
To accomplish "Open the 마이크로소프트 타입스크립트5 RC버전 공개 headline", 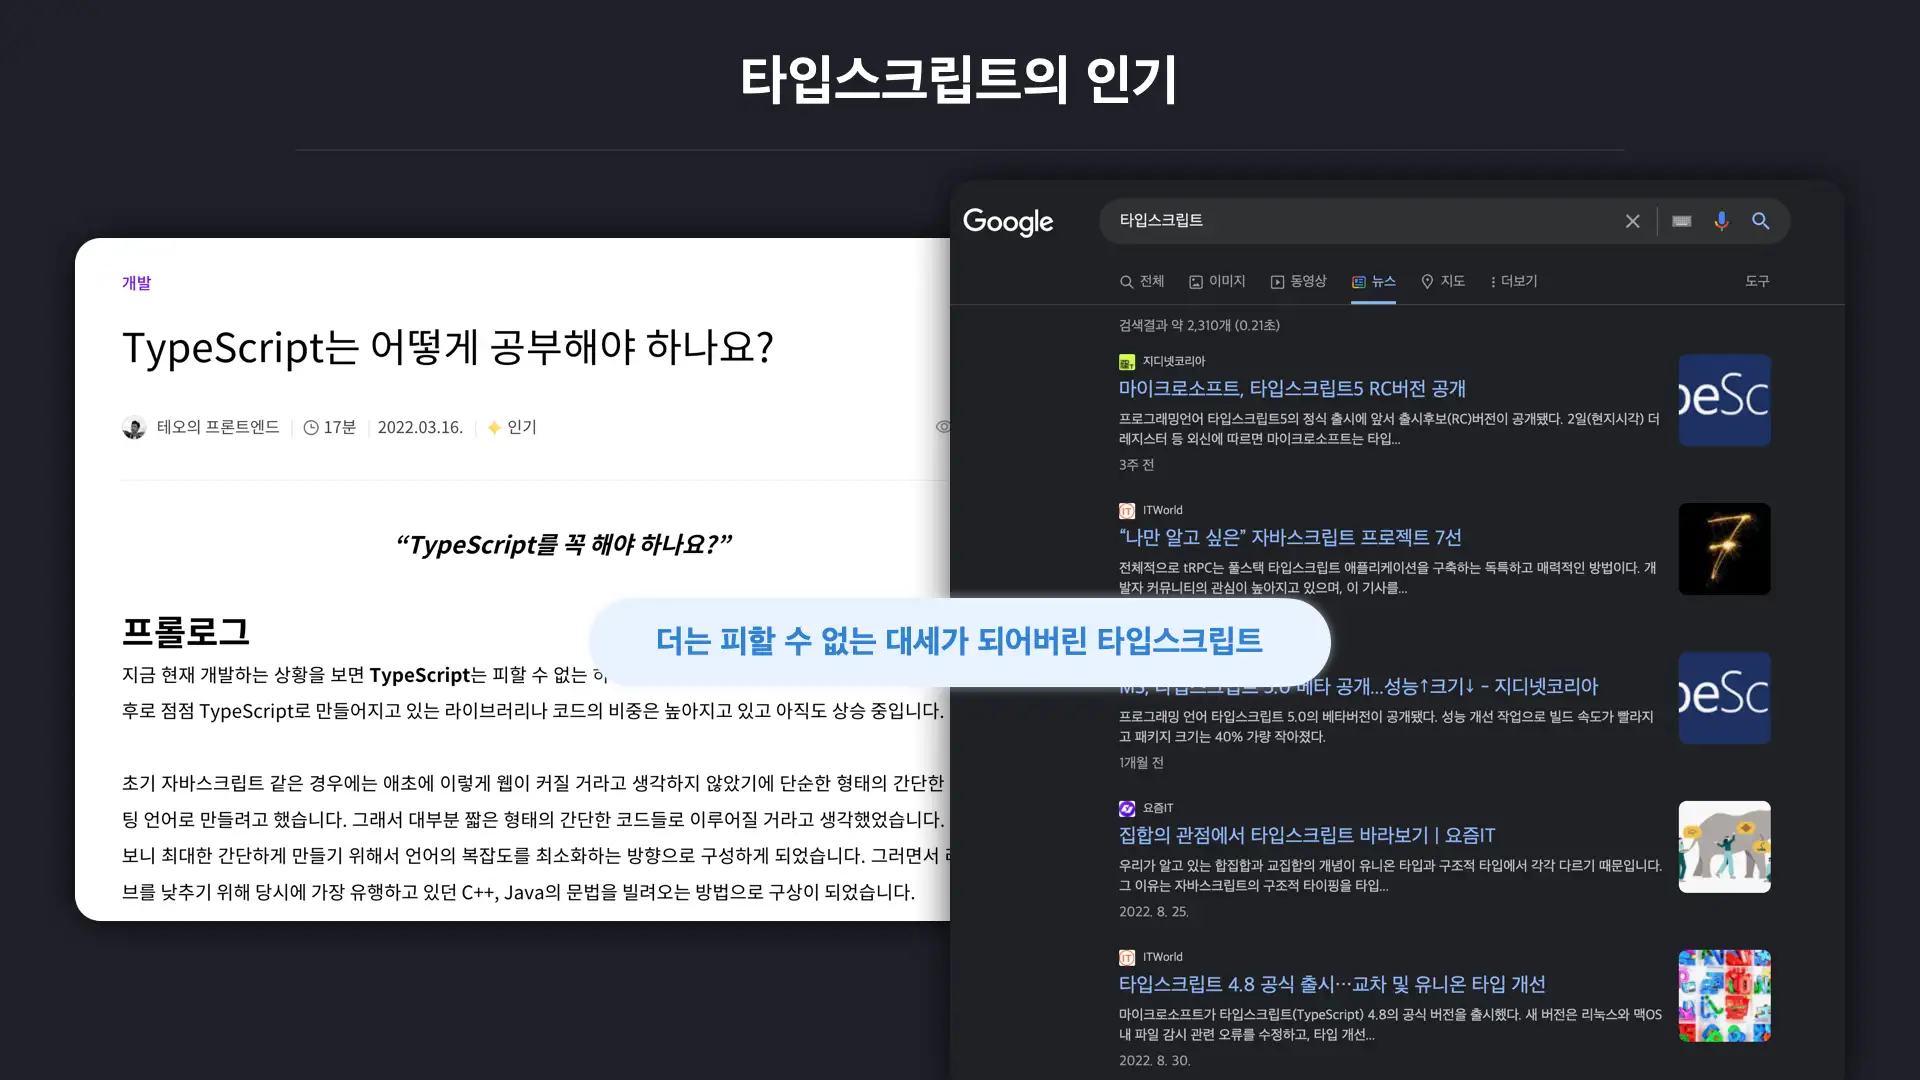I will click(x=1292, y=389).
